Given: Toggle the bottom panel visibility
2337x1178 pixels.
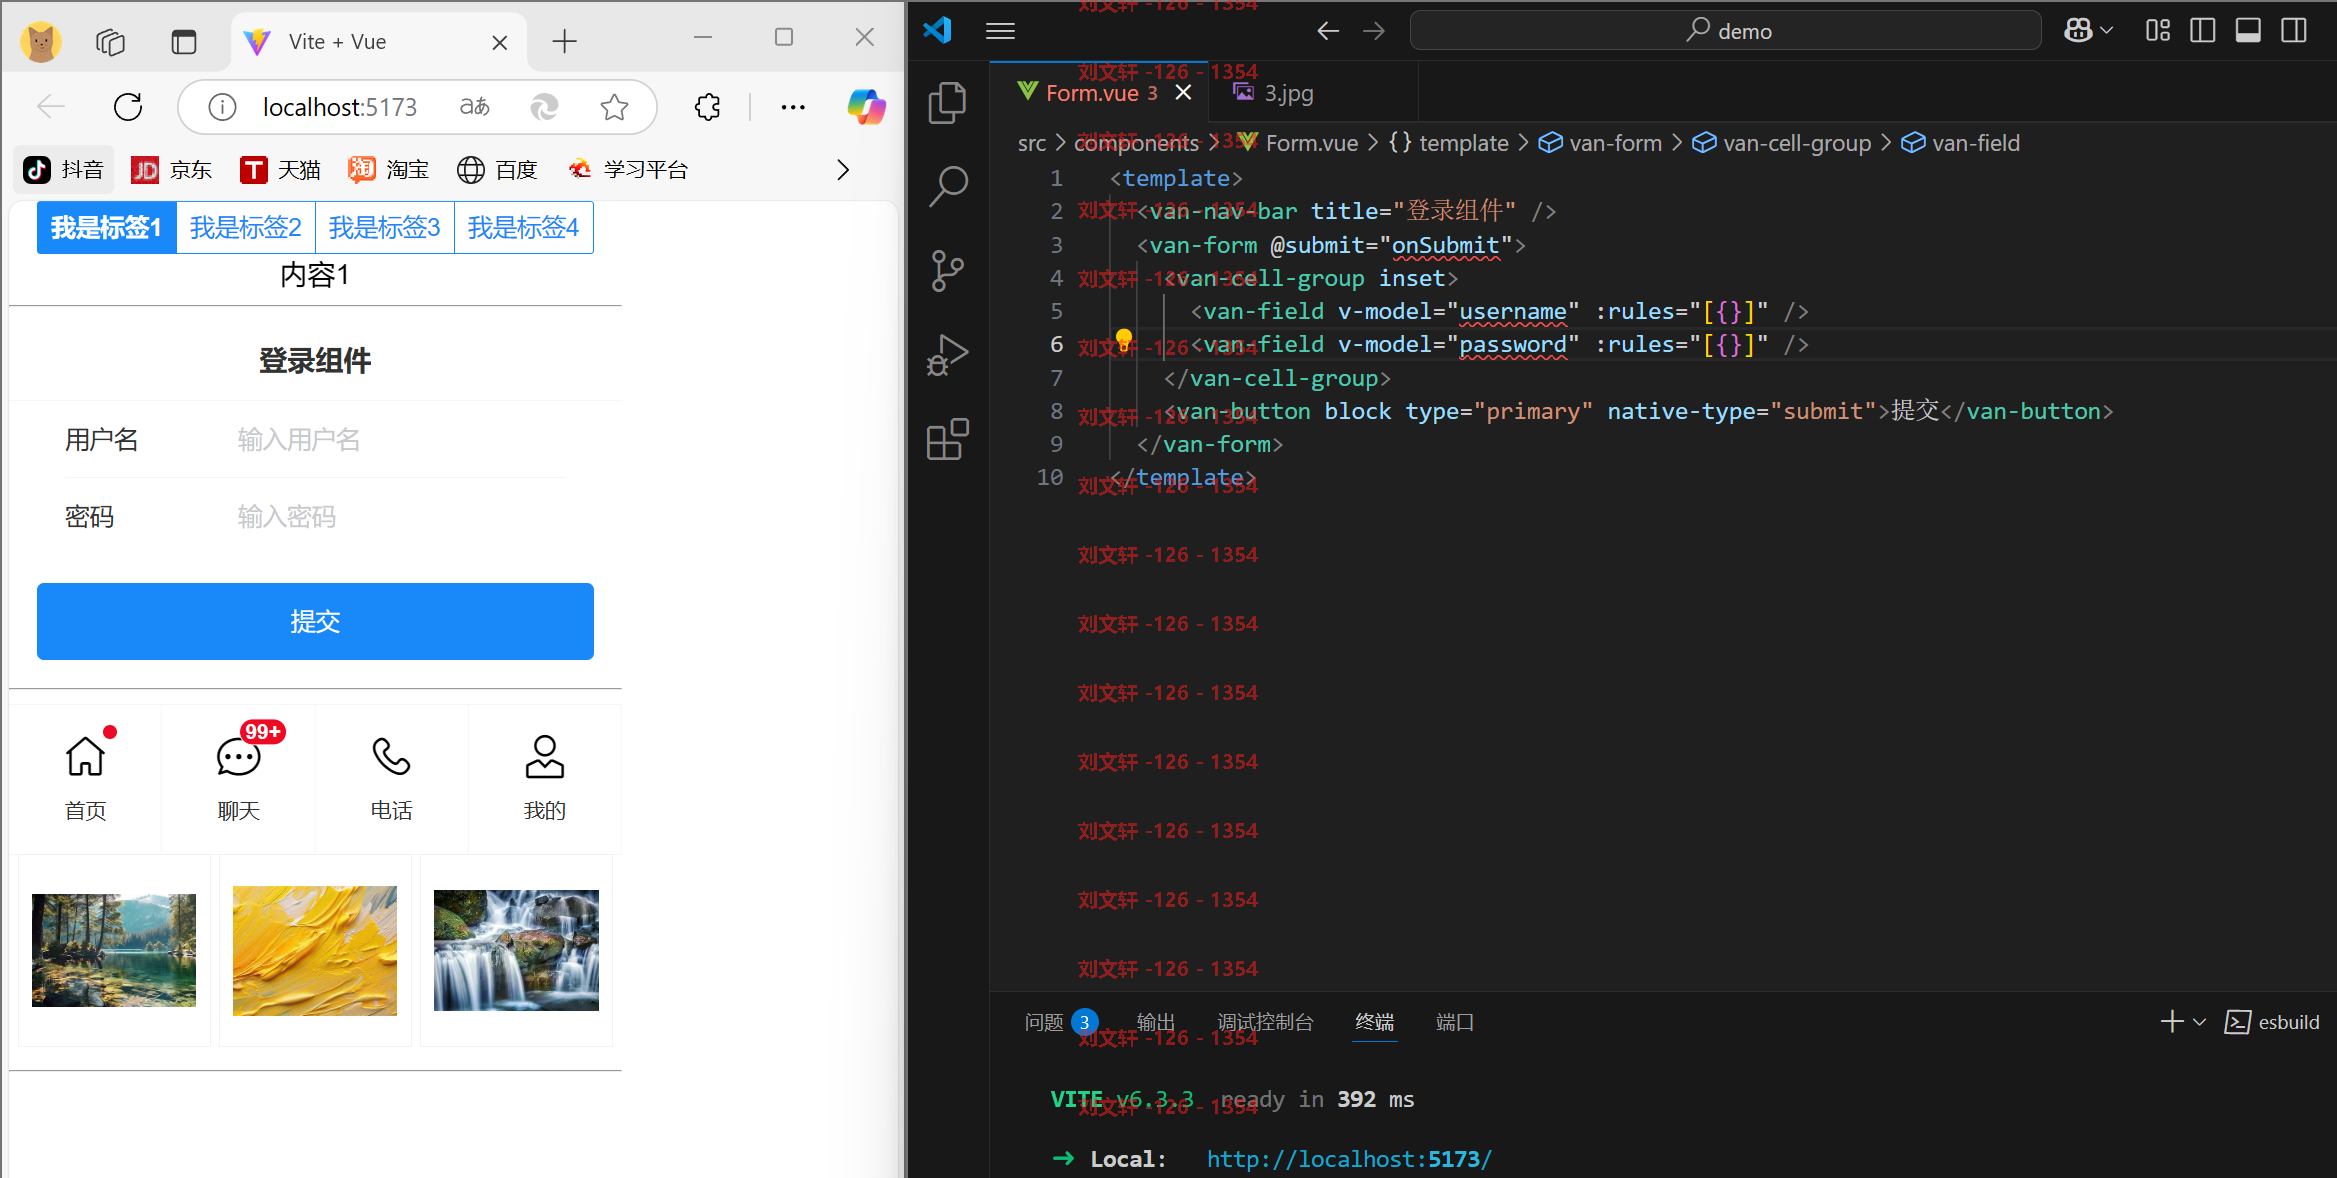Looking at the screenshot, I should pos(2248,31).
